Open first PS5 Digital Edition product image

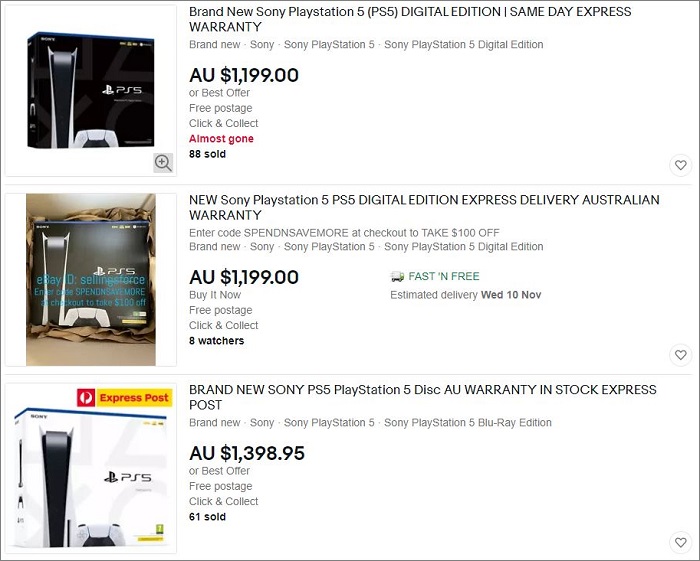pos(92,90)
